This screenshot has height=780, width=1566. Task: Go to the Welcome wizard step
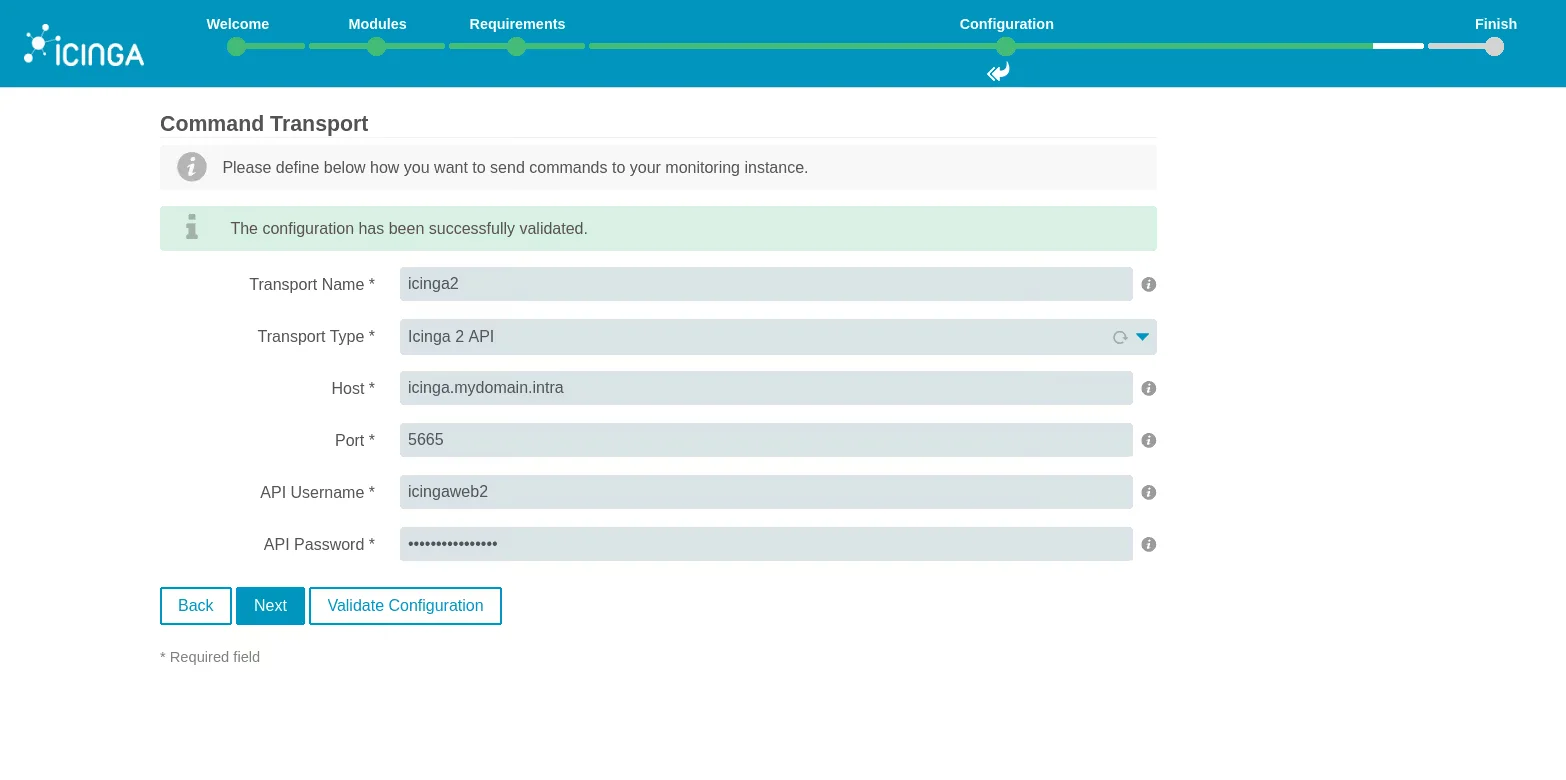click(237, 46)
